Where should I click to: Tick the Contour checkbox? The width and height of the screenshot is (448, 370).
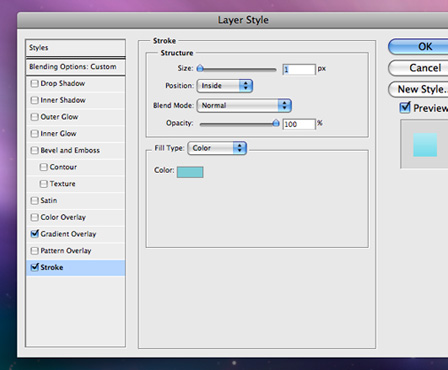(x=43, y=167)
